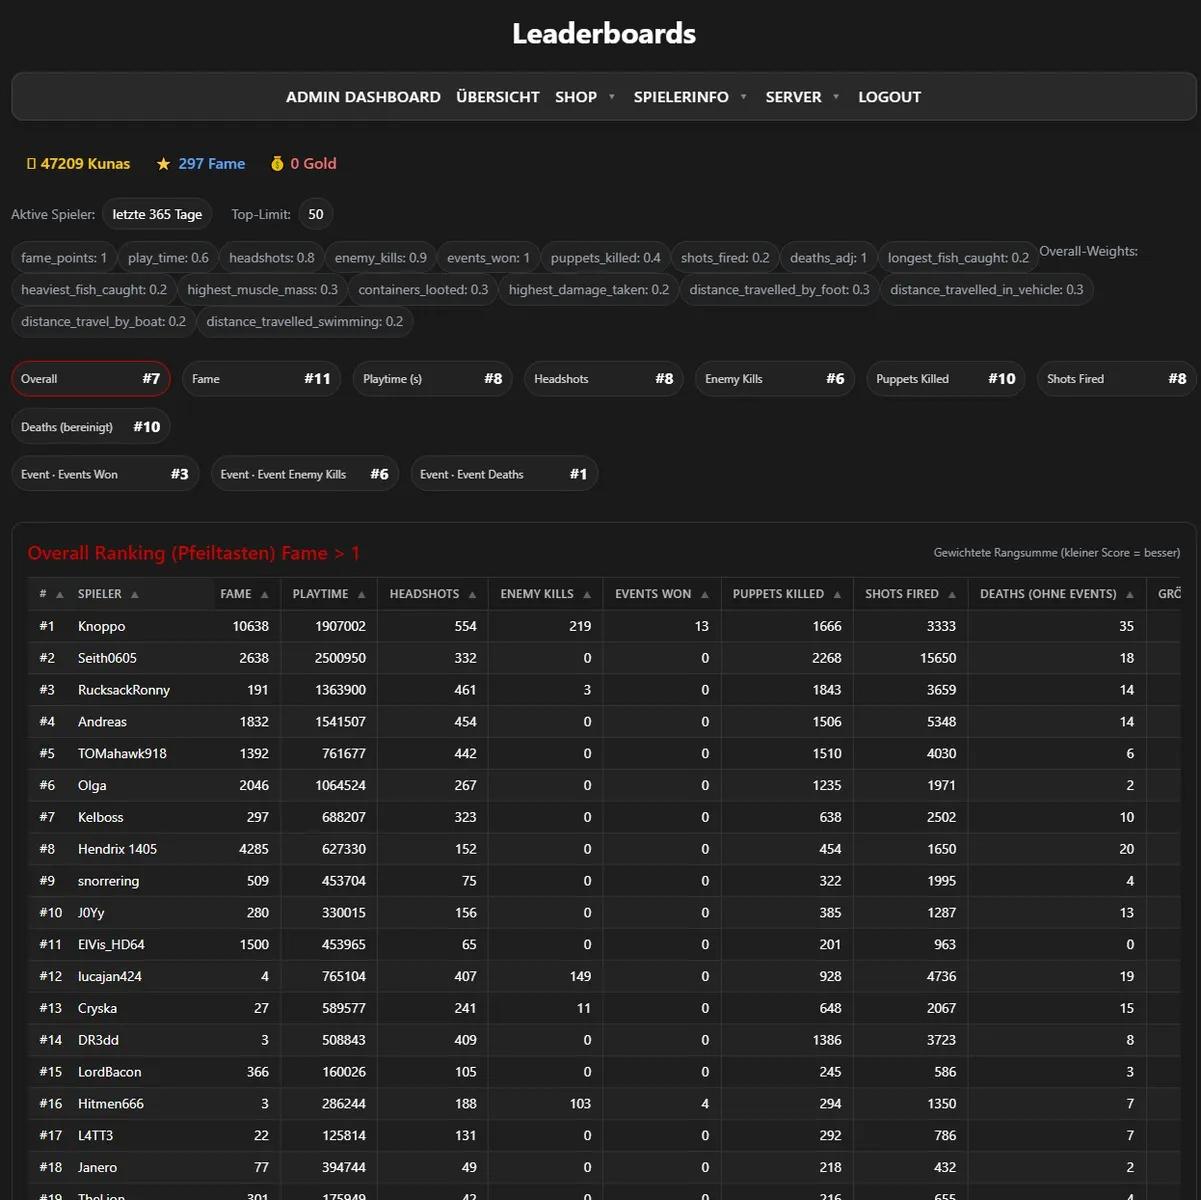Screen dimensions: 1201x1200
Task: Click the Logout link
Action: [x=889, y=97]
